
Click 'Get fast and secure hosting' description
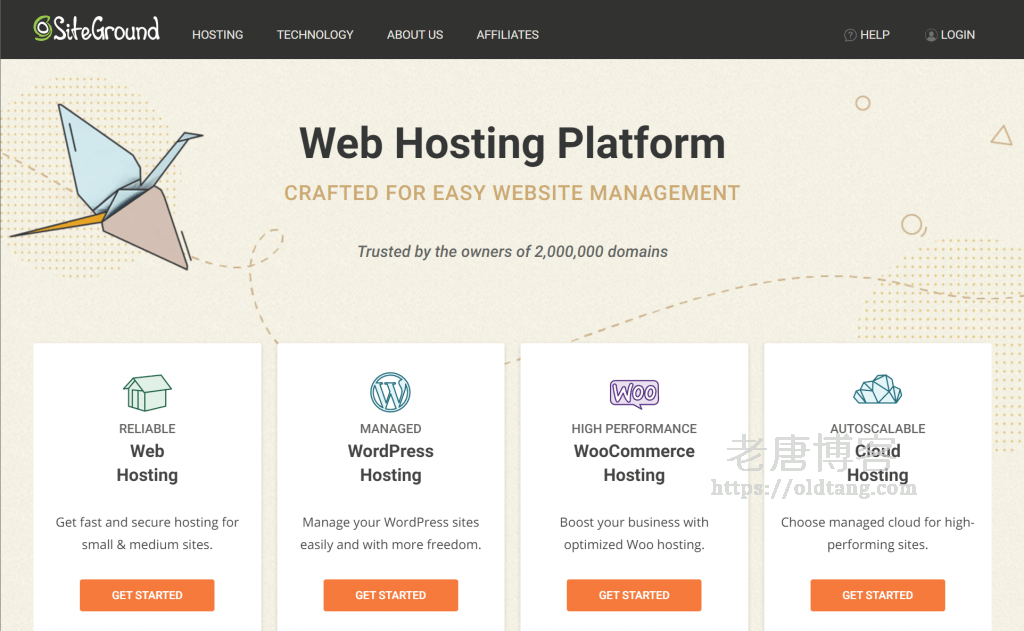(x=147, y=533)
